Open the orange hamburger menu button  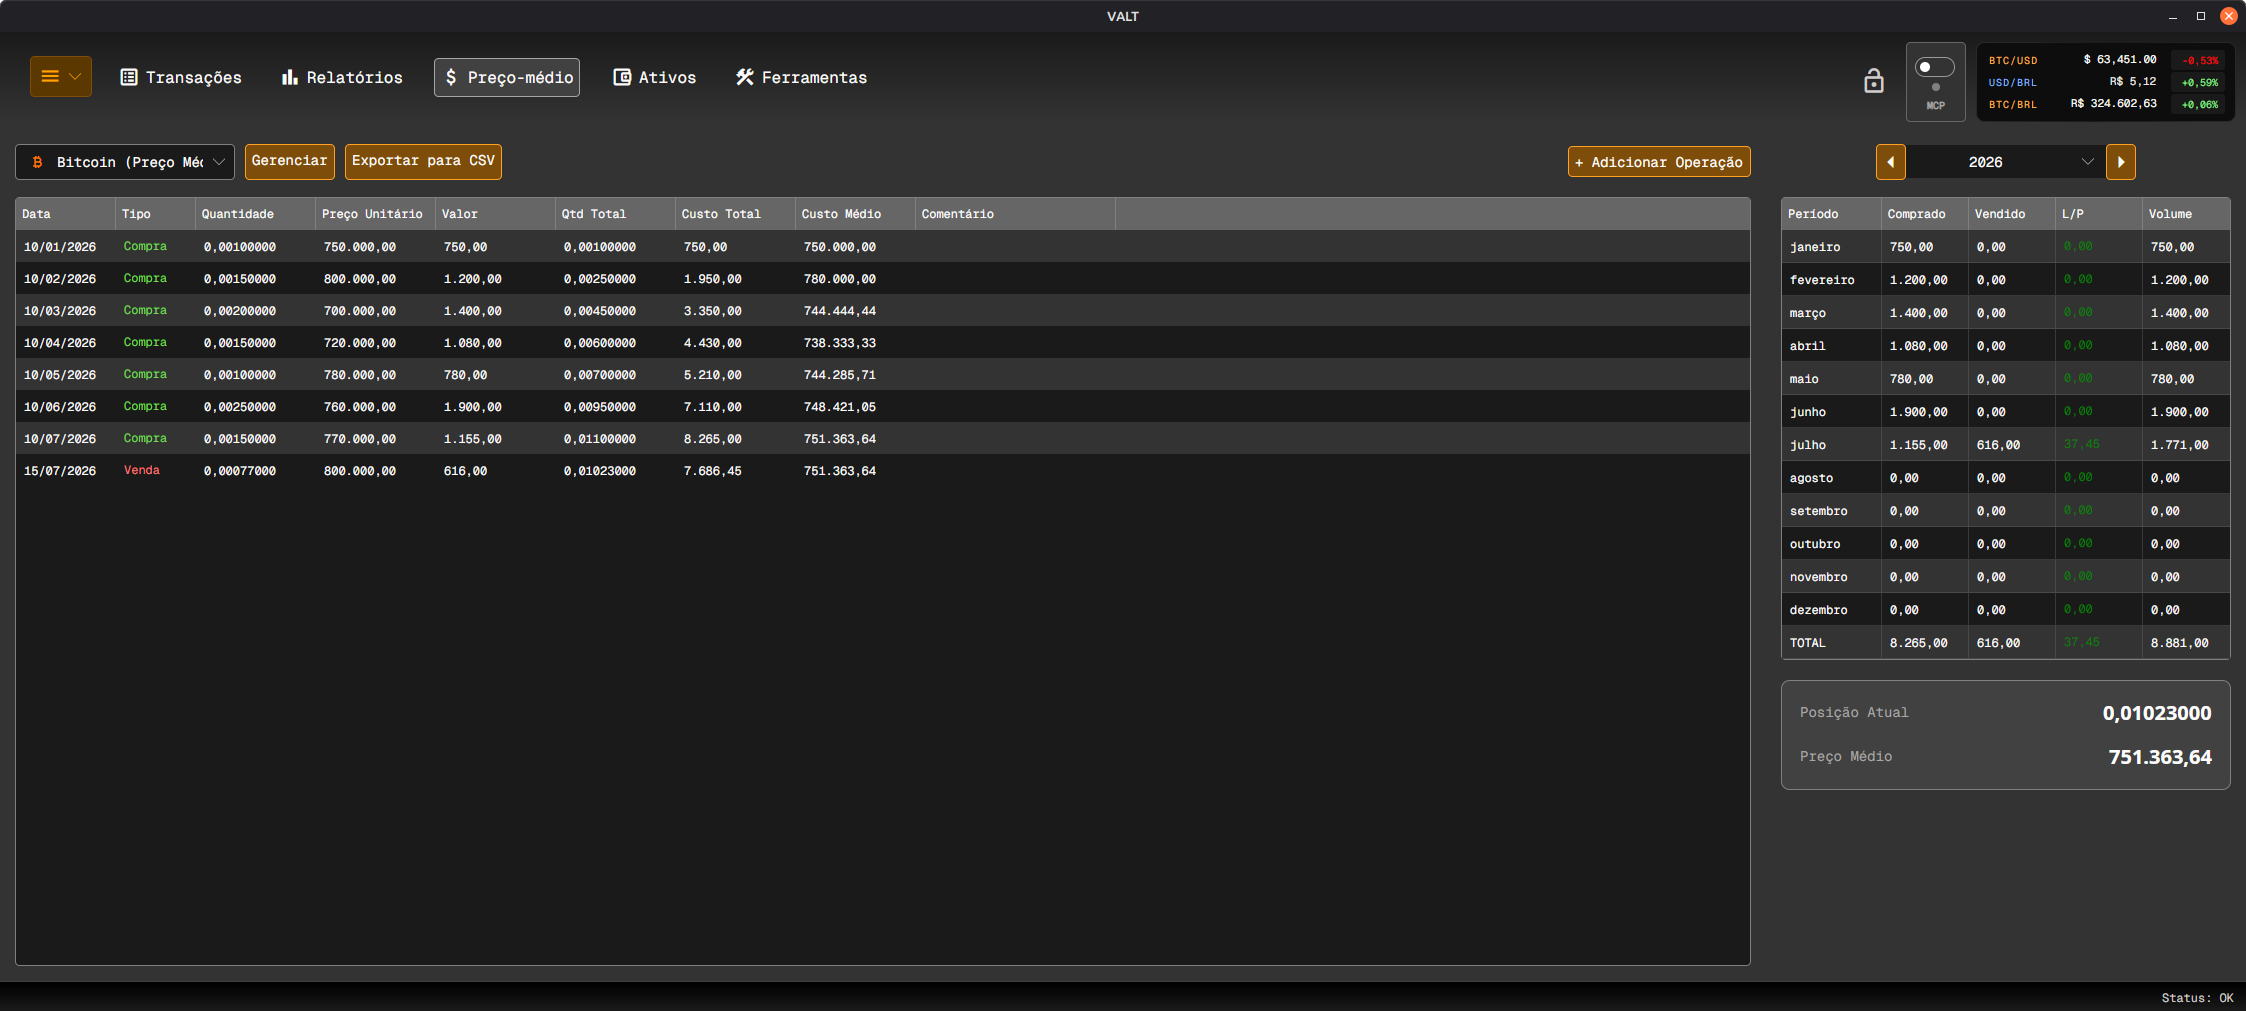pyautogui.click(x=60, y=77)
